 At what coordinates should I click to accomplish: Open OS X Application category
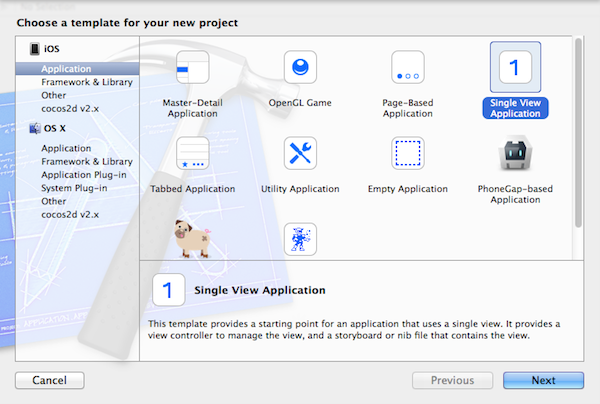66,148
